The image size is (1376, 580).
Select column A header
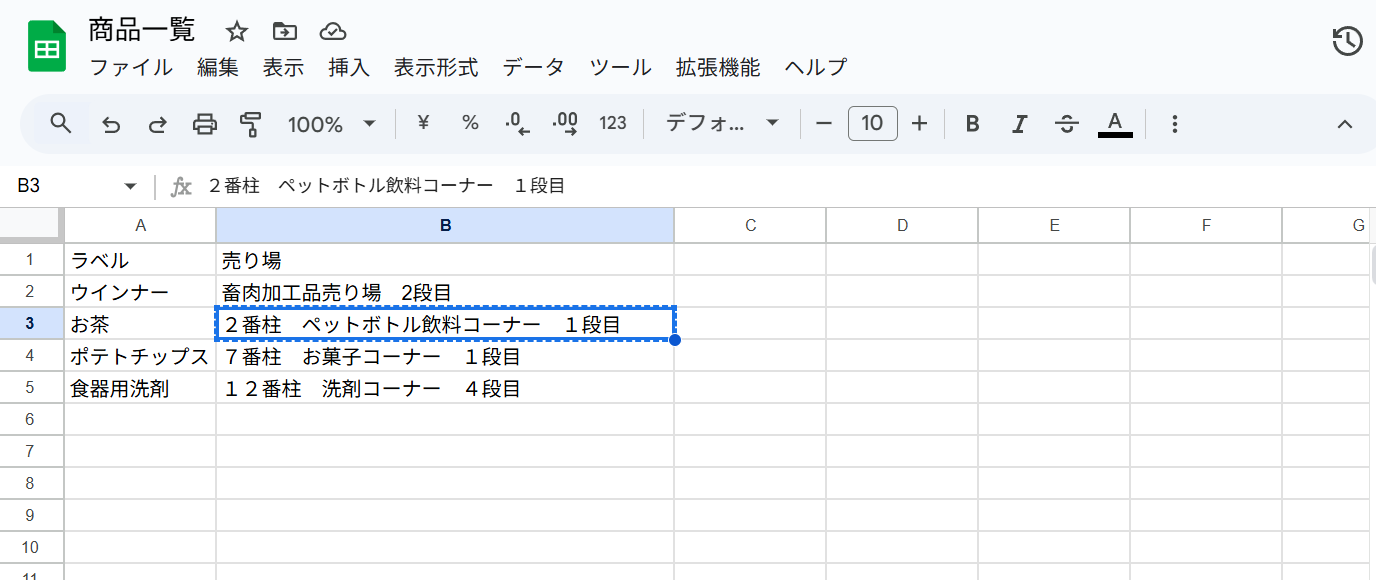click(140, 226)
